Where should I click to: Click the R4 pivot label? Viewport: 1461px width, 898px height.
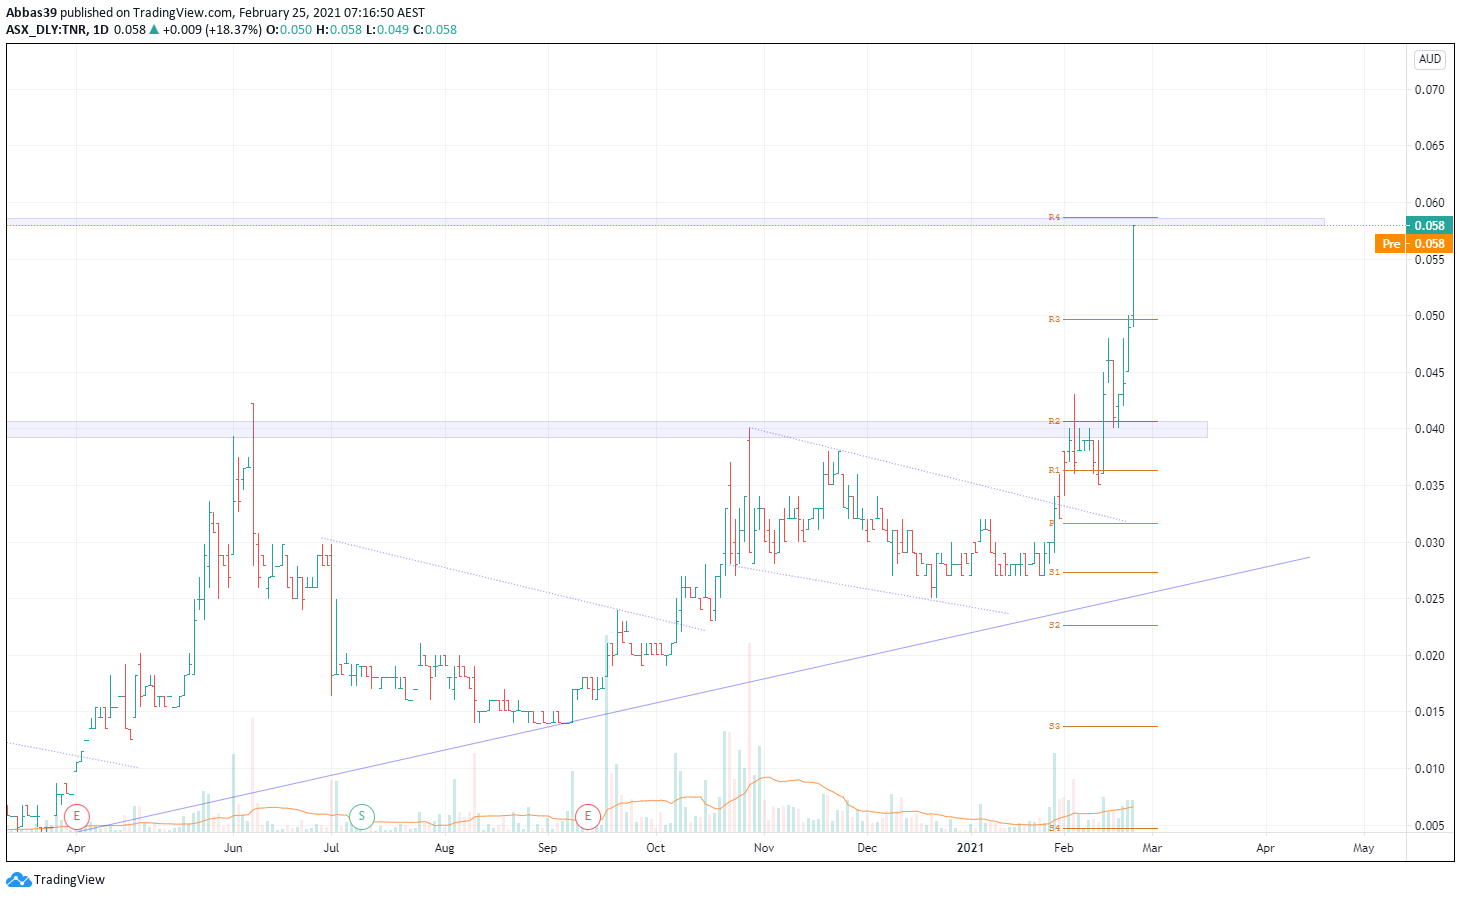click(x=1054, y=217)
